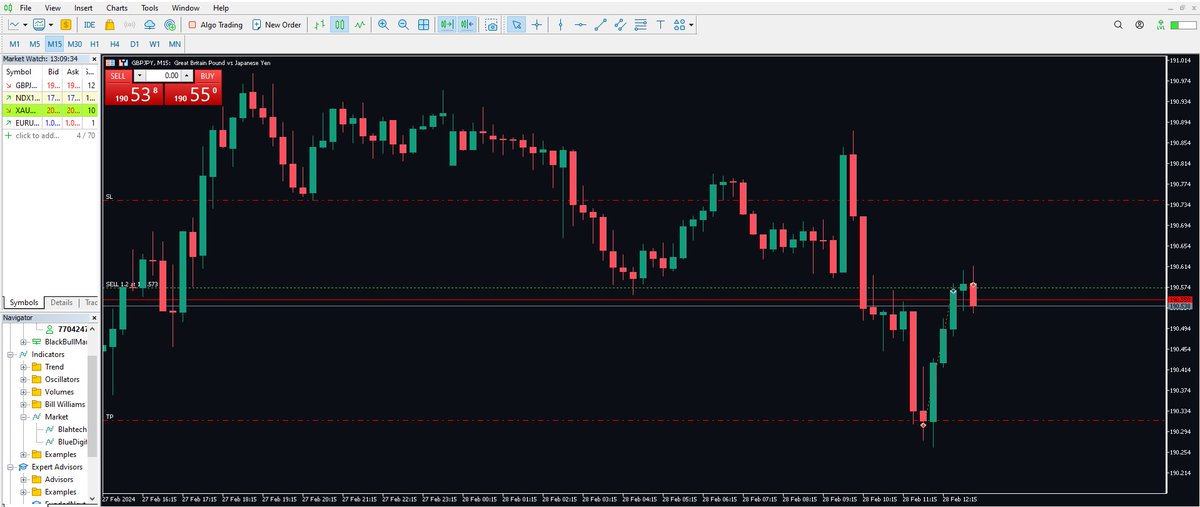Image resolution: width=1200 pixels, height=507 pixels.
Task: Select the equidistant channel tool
Action: point(620,24)
